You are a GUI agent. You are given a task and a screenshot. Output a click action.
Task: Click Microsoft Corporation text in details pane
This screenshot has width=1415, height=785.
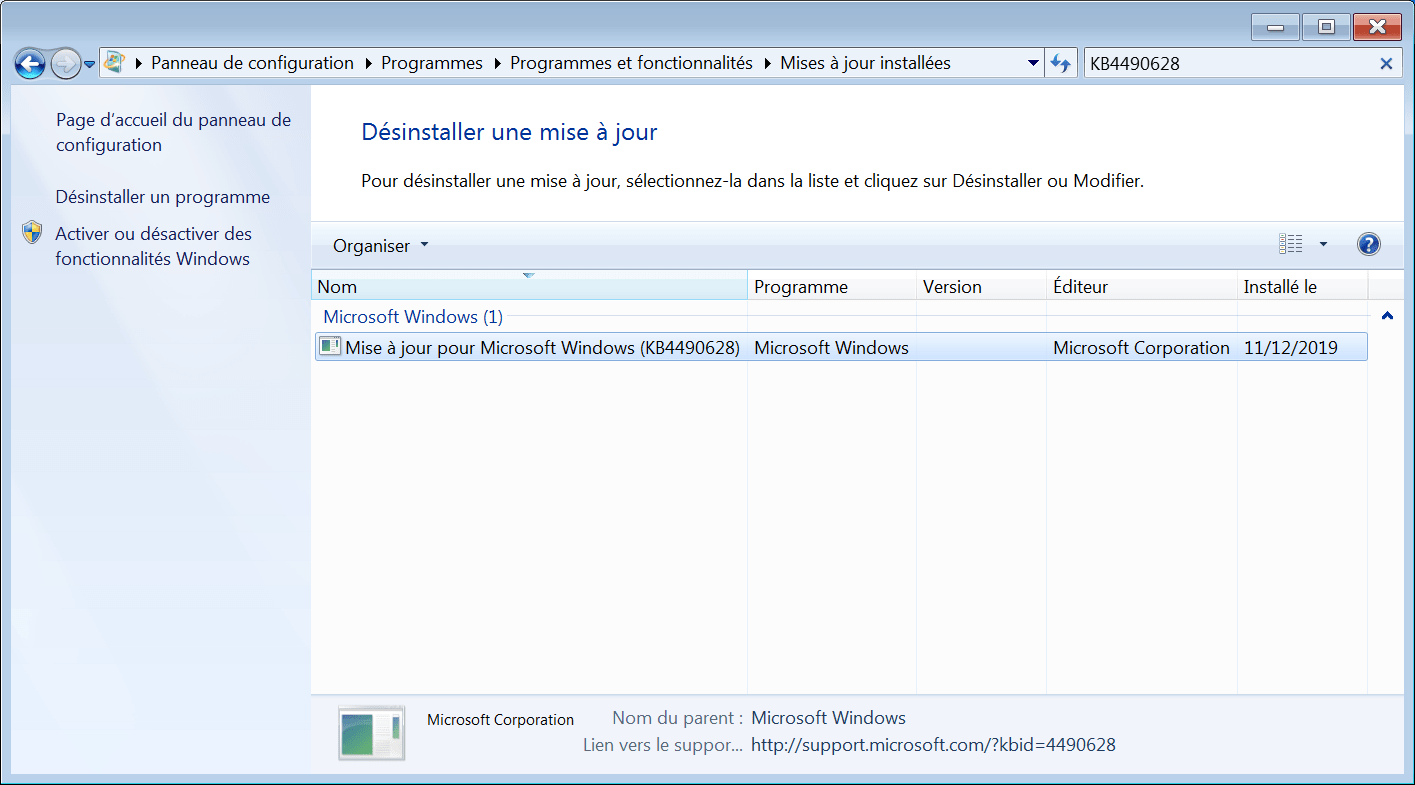500,719
